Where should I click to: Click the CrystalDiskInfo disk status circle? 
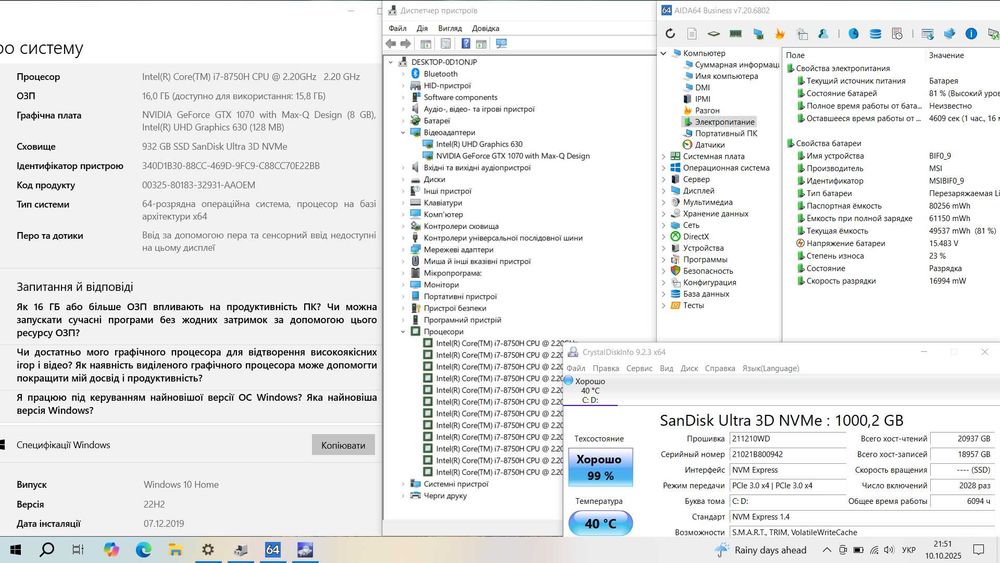[569, 381]
